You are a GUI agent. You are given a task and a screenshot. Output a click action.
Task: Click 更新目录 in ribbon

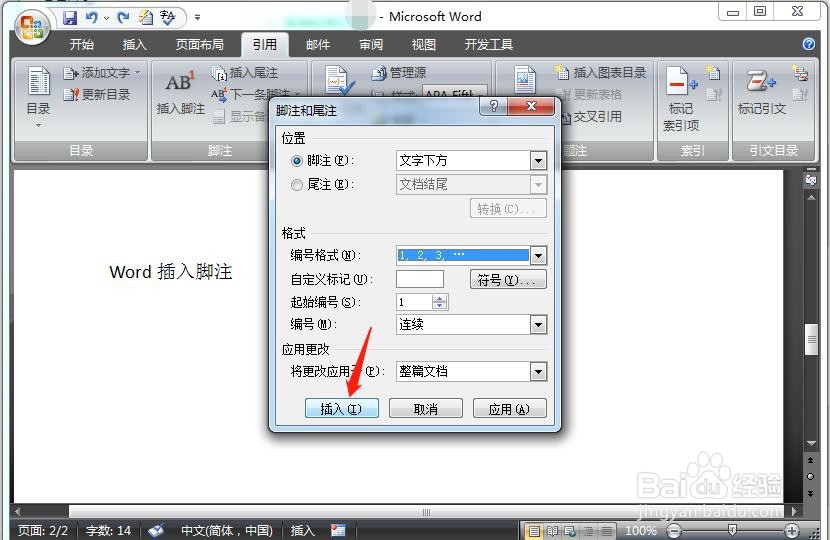point(96,95)
